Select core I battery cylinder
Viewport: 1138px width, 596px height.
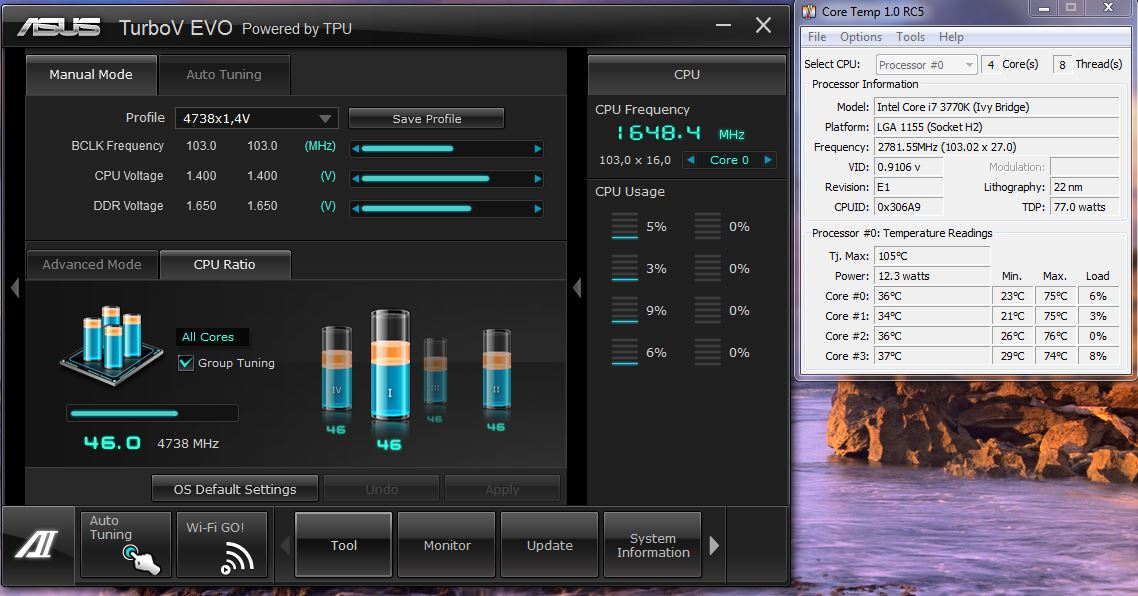tap(390, 364)
